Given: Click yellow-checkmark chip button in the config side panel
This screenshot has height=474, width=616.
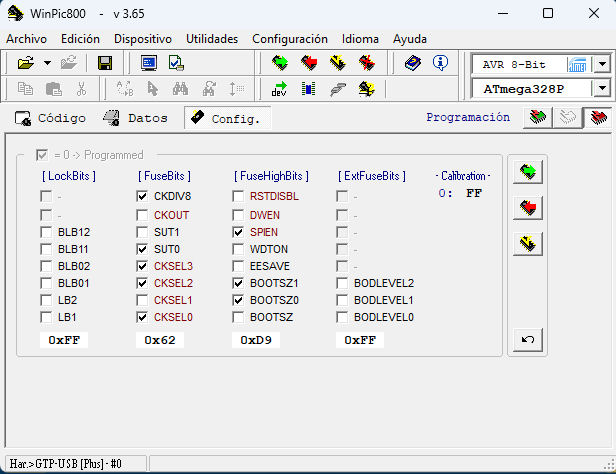Looking at the screenshot, I should [x=528, y=244].
